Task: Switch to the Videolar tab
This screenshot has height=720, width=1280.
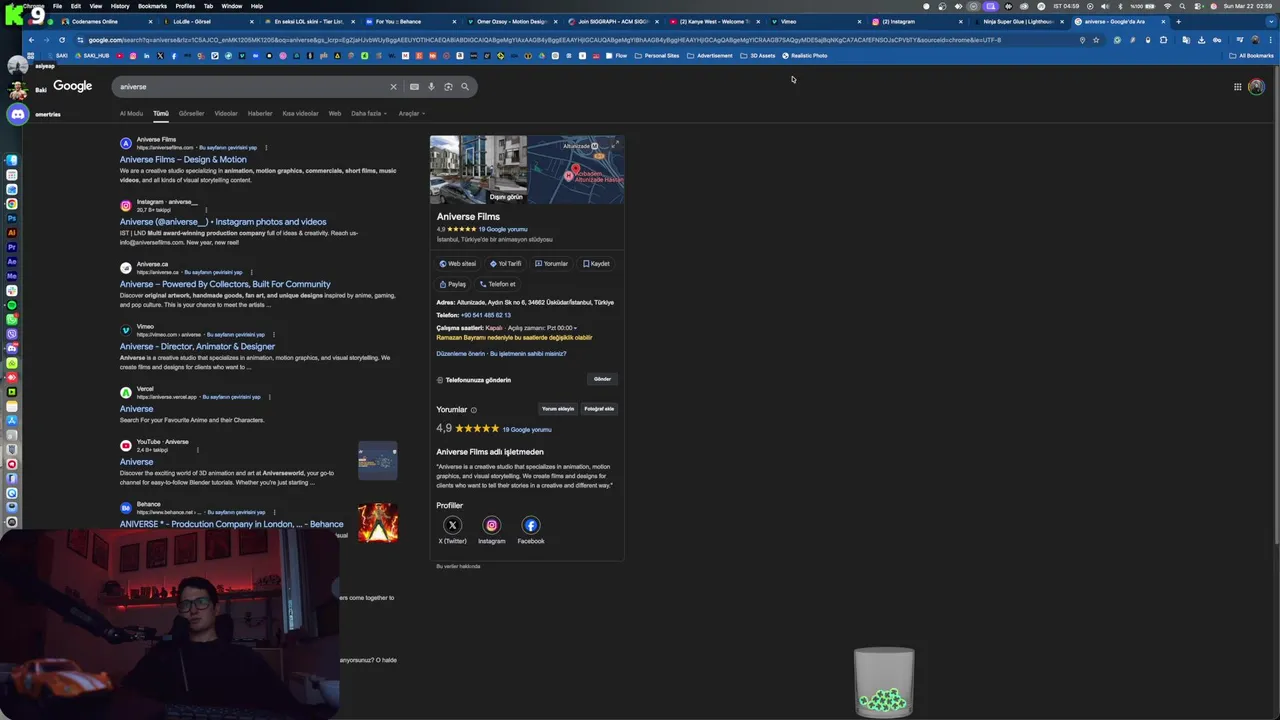Action: [226, 114]
